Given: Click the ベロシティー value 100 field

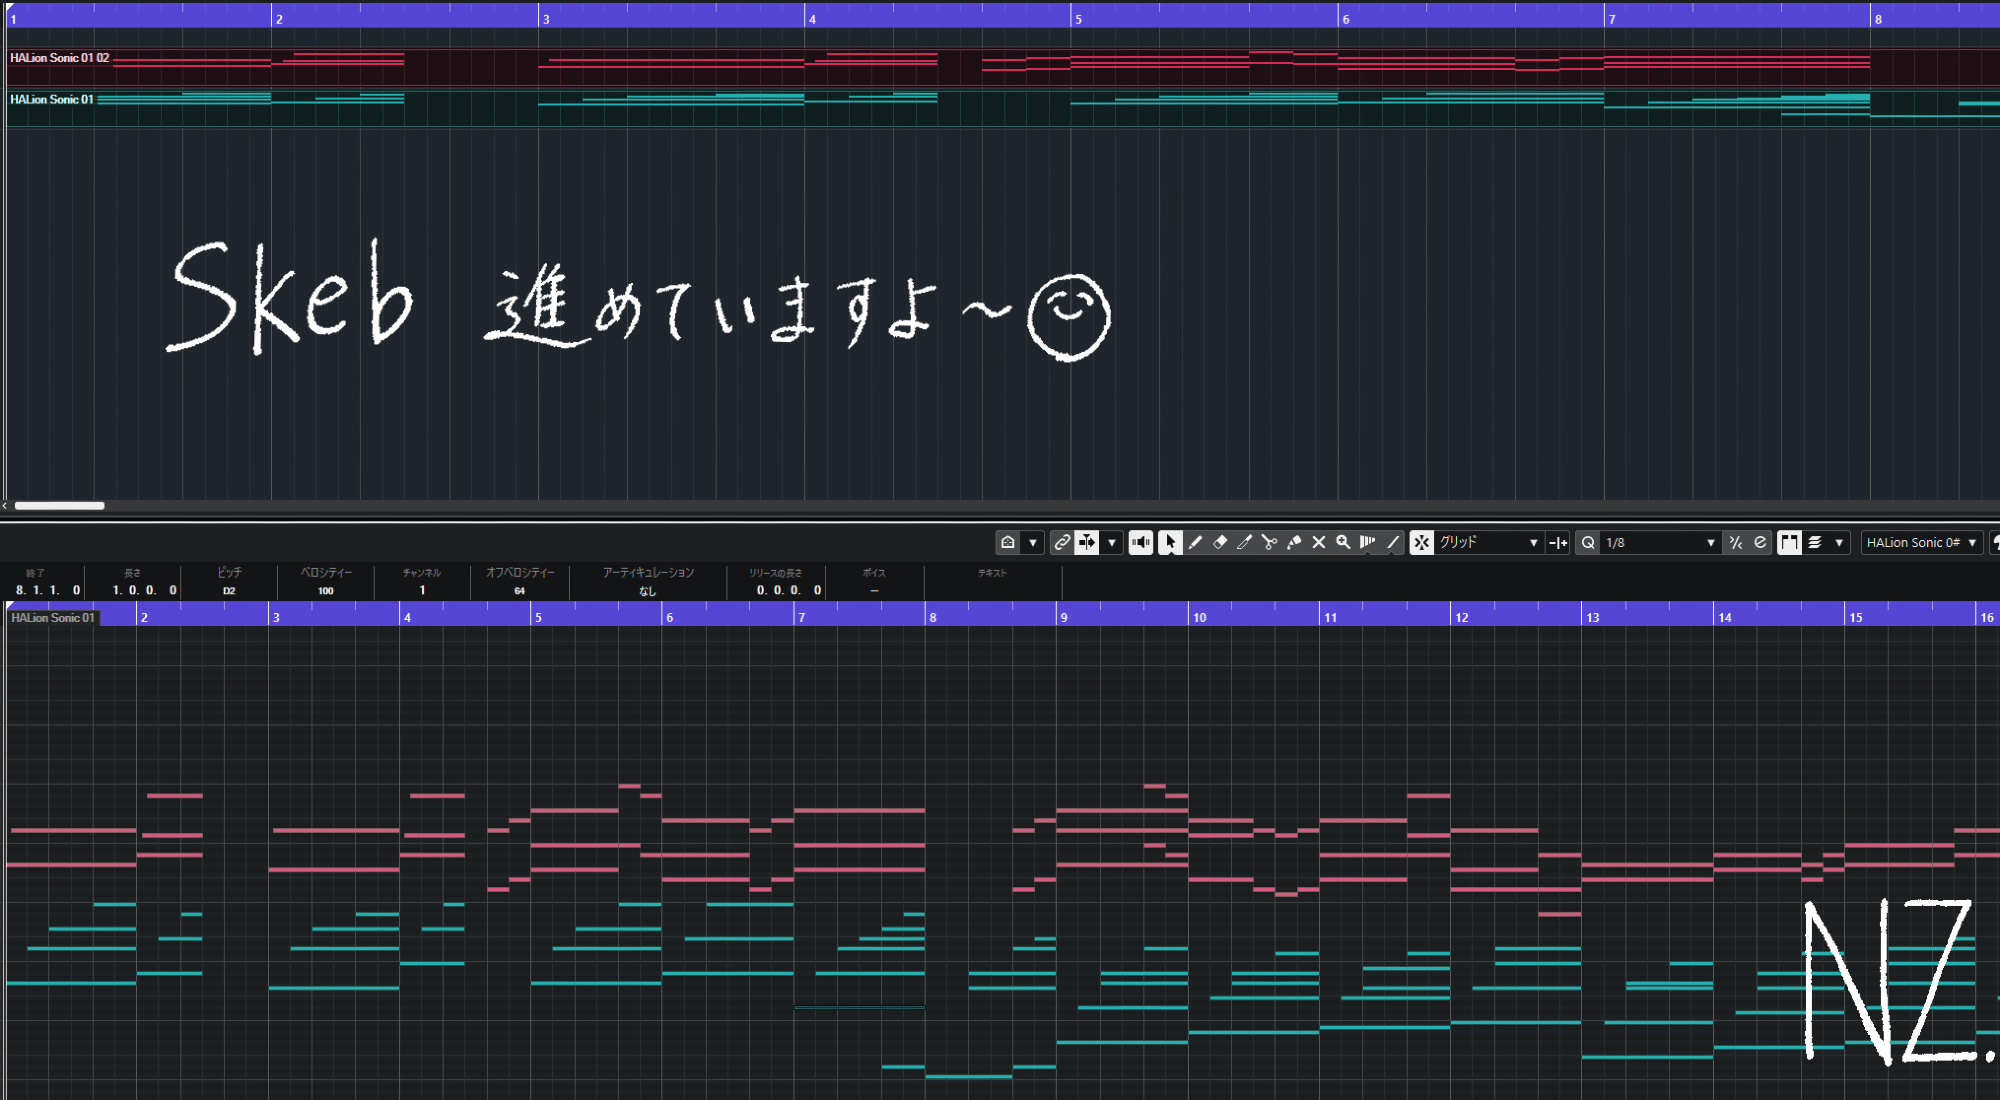Looking at the screenshot, I should click(325, 591).
